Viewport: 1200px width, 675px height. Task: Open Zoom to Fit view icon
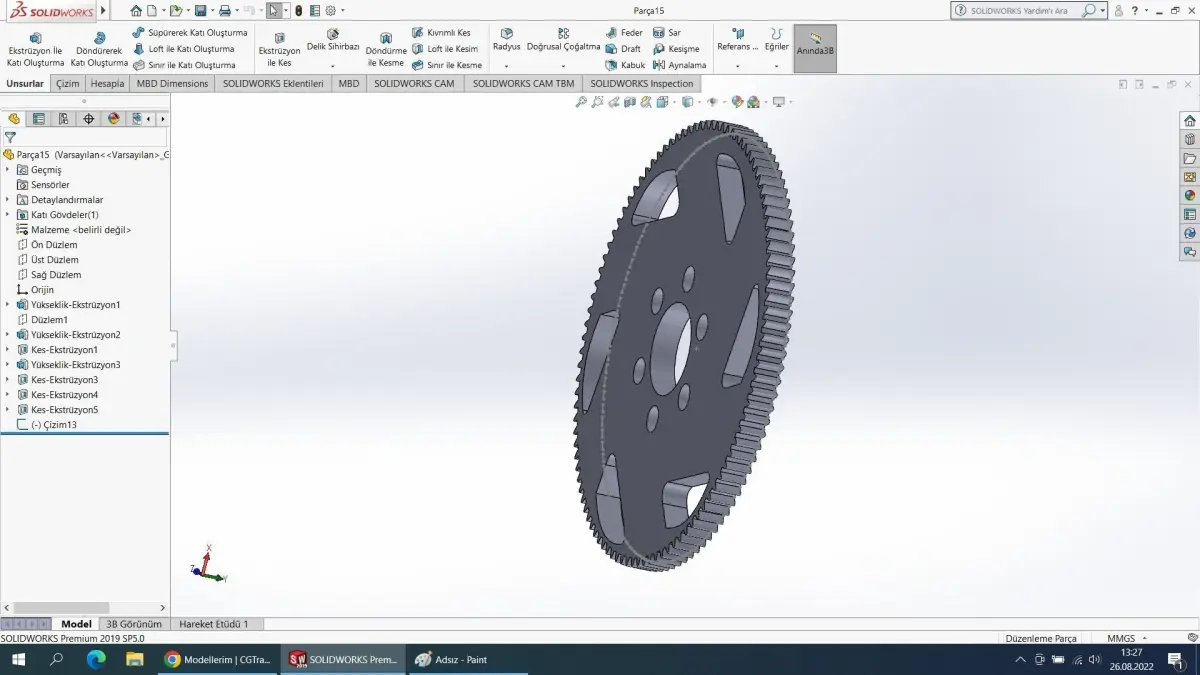coord(581,102)
